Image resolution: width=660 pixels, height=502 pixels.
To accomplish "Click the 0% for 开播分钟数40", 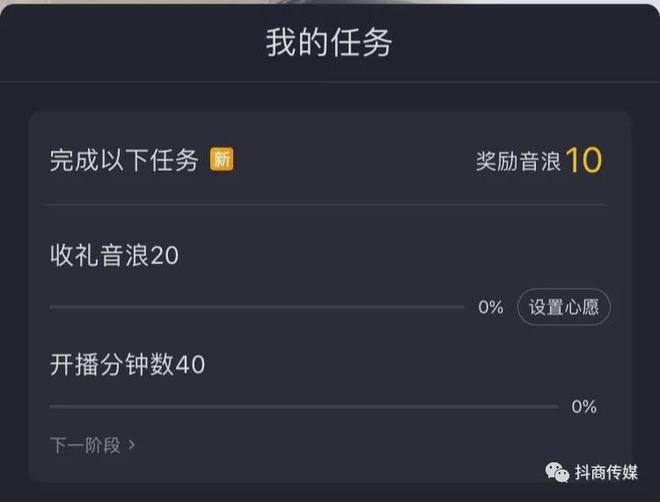I will click(x=584, y=406).
